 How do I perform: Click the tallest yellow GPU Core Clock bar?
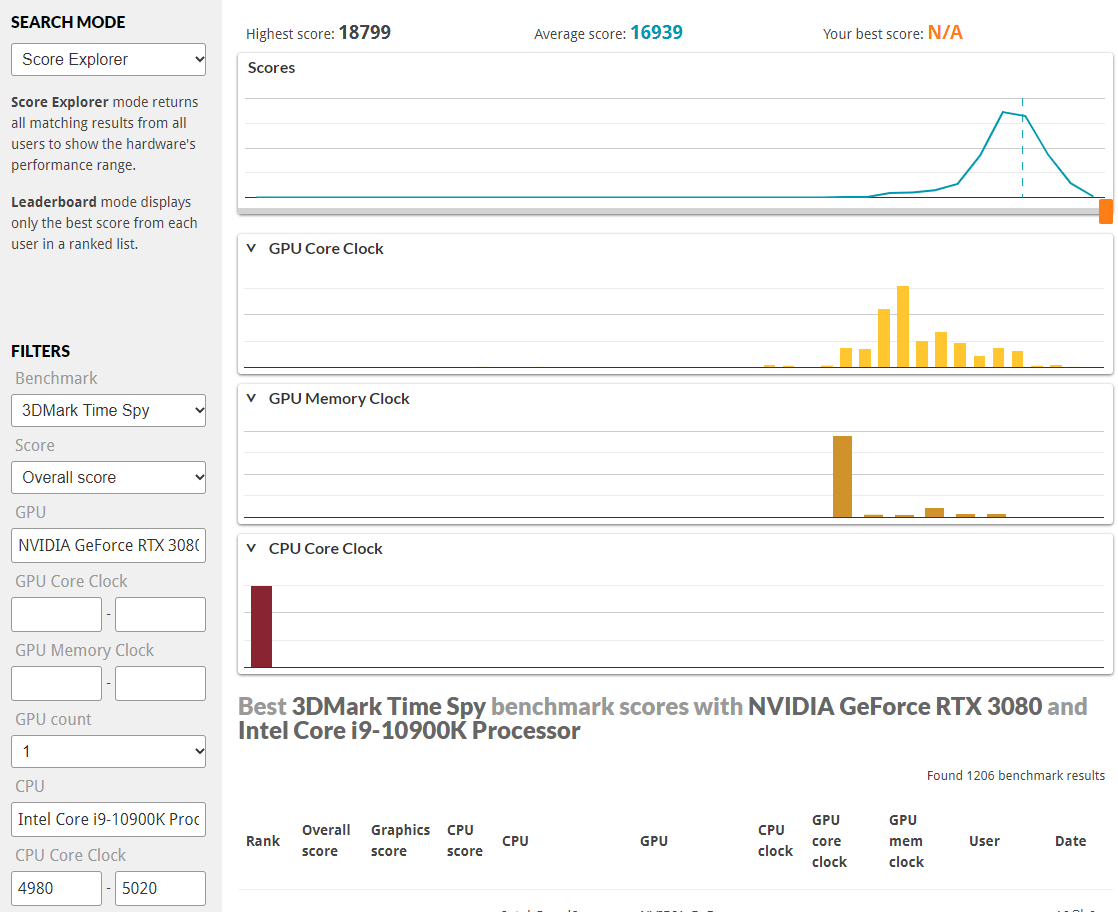(x=903, y=327)
